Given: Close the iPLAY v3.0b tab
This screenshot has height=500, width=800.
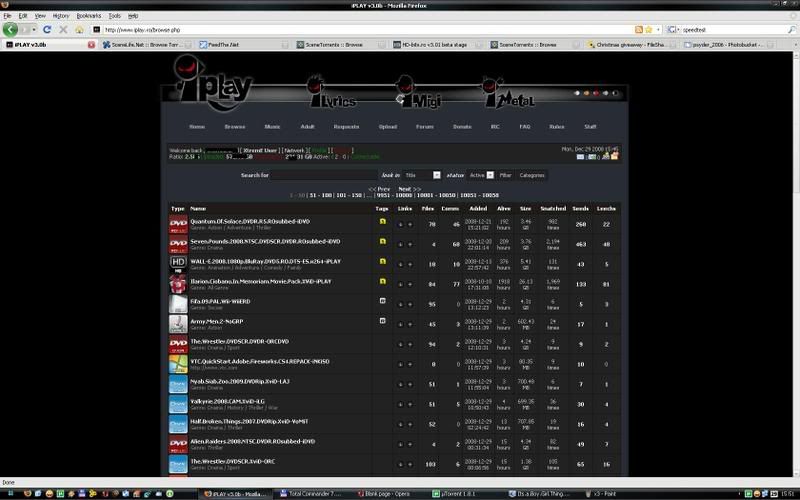Looking at the screenshot, I should tap(91, 45).
